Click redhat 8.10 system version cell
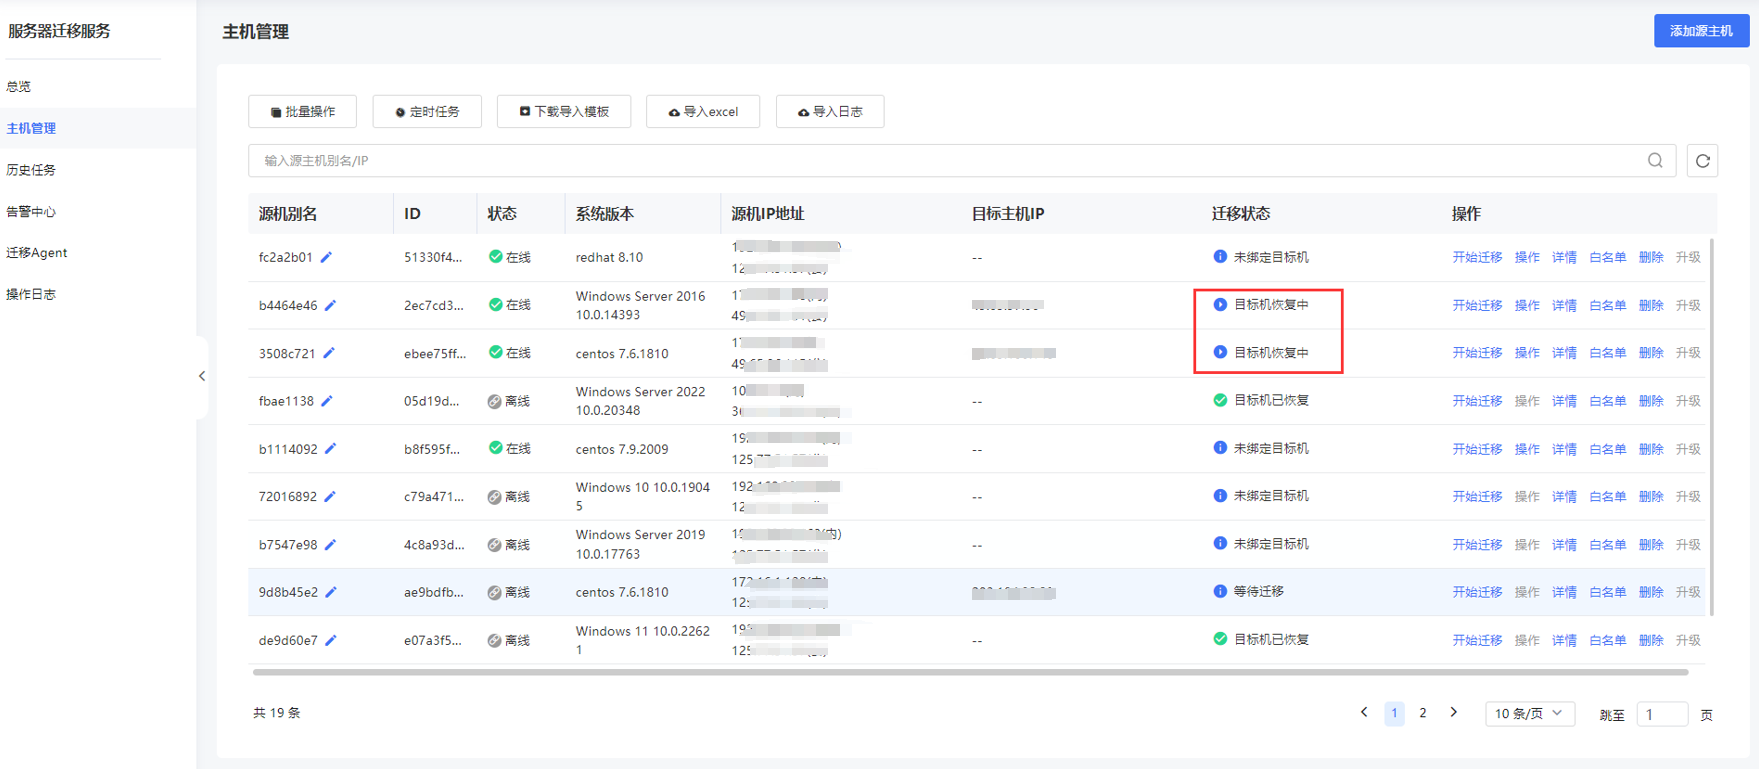 (x=609, y=257)
